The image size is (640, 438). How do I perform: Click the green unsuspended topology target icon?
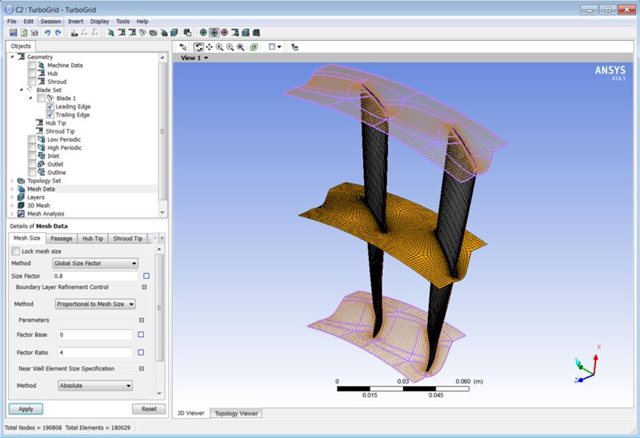tap(203, 33)
